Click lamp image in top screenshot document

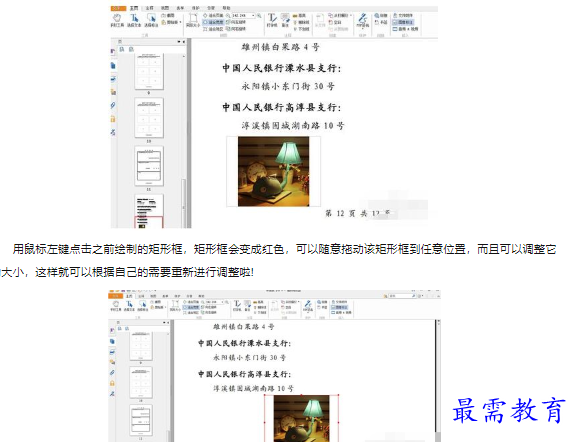273,171
